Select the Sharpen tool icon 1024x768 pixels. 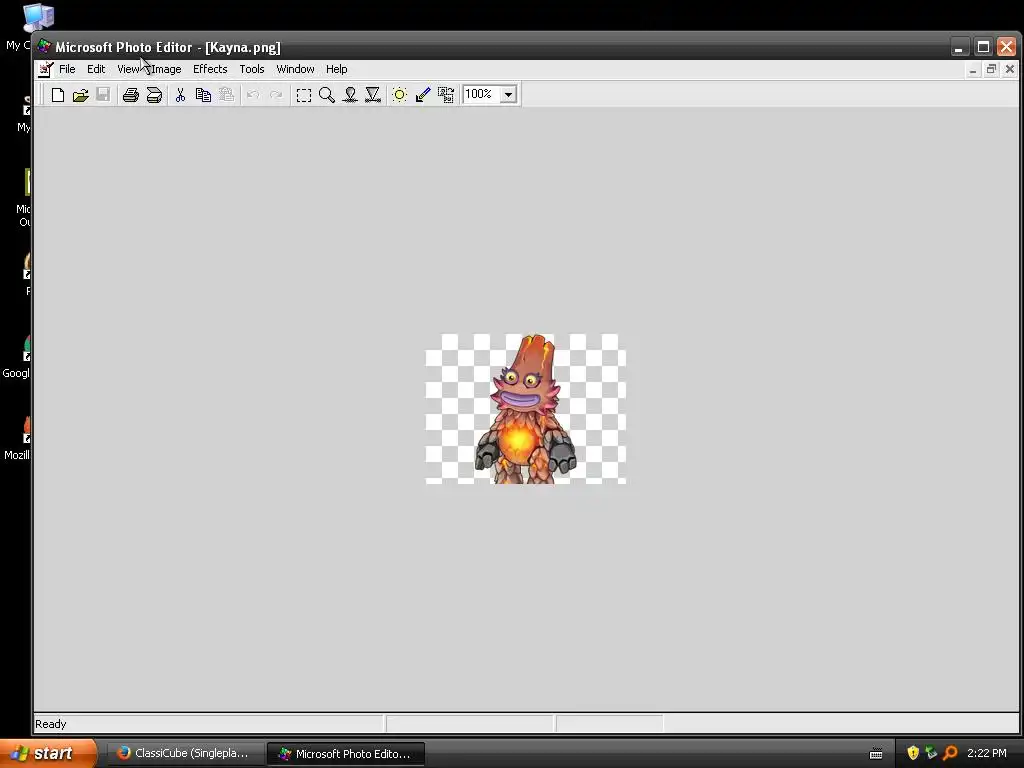(373, 95)
